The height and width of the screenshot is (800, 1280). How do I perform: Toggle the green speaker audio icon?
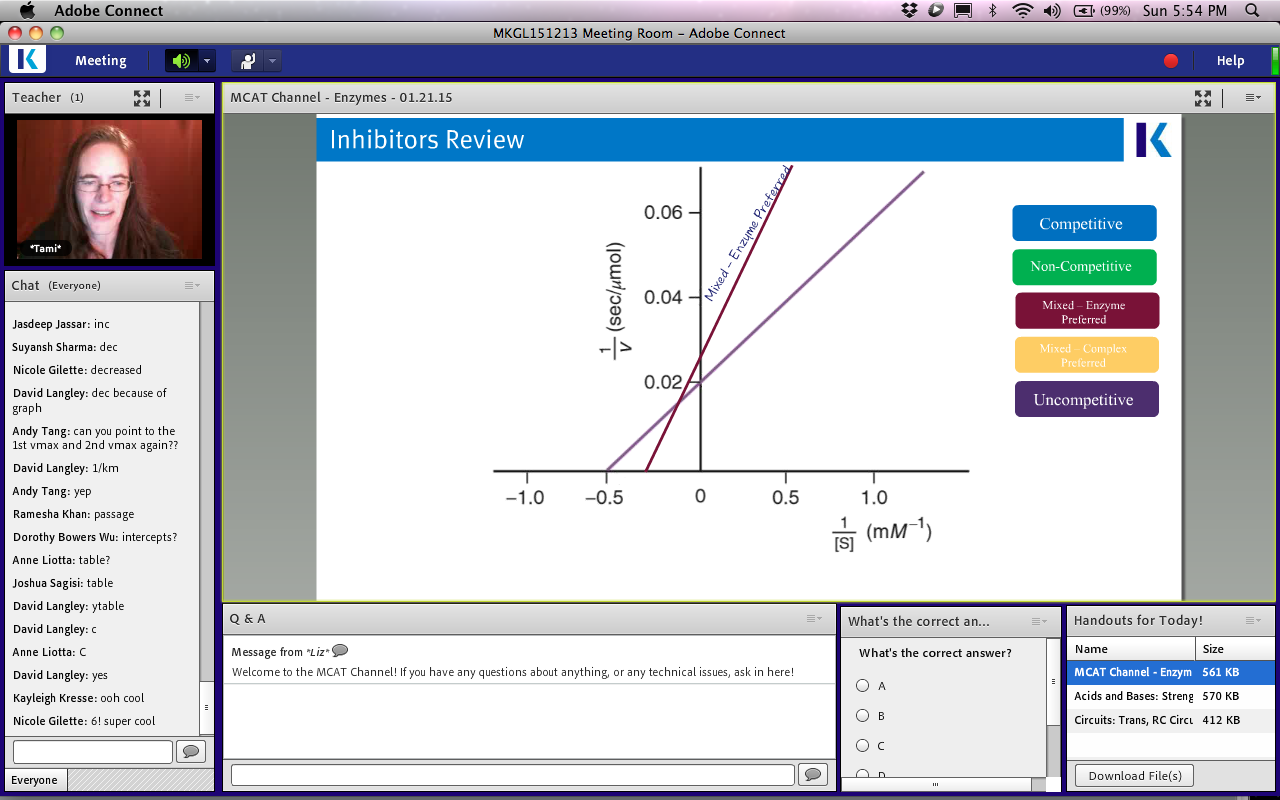(181, 61)
